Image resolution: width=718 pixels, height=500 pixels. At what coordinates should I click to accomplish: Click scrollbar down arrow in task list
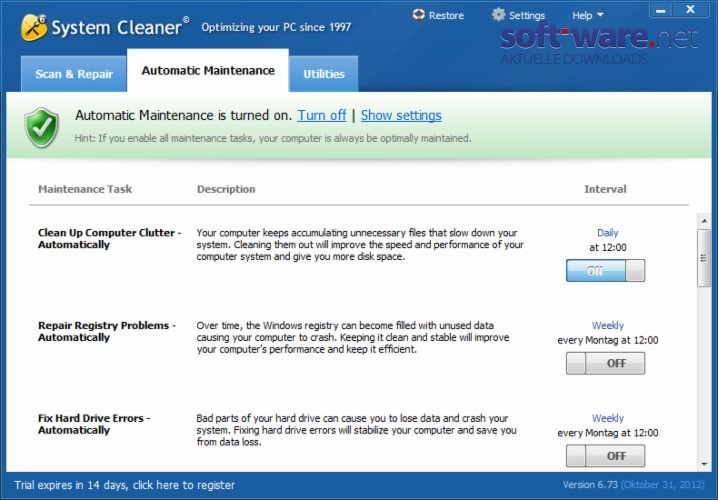coord(704,464)
